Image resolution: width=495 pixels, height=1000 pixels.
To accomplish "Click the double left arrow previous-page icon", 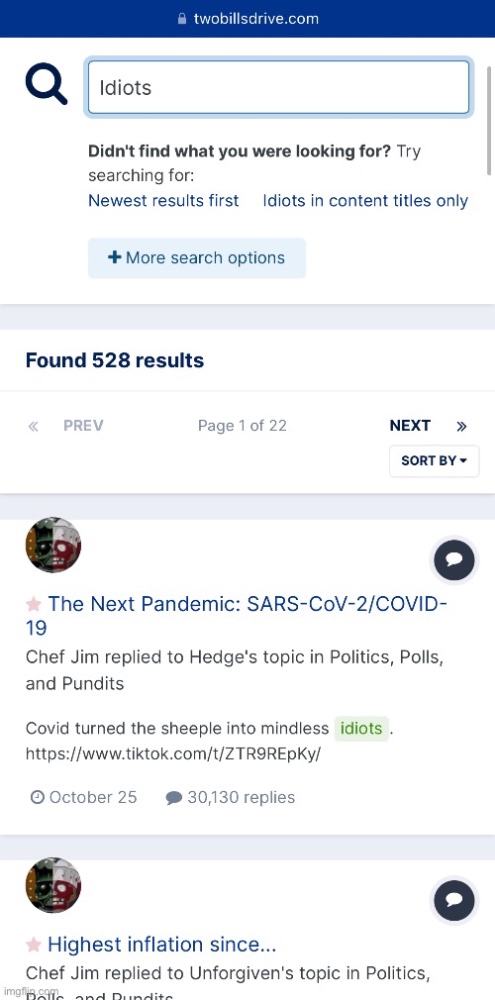I will click(x=33, y=426).
